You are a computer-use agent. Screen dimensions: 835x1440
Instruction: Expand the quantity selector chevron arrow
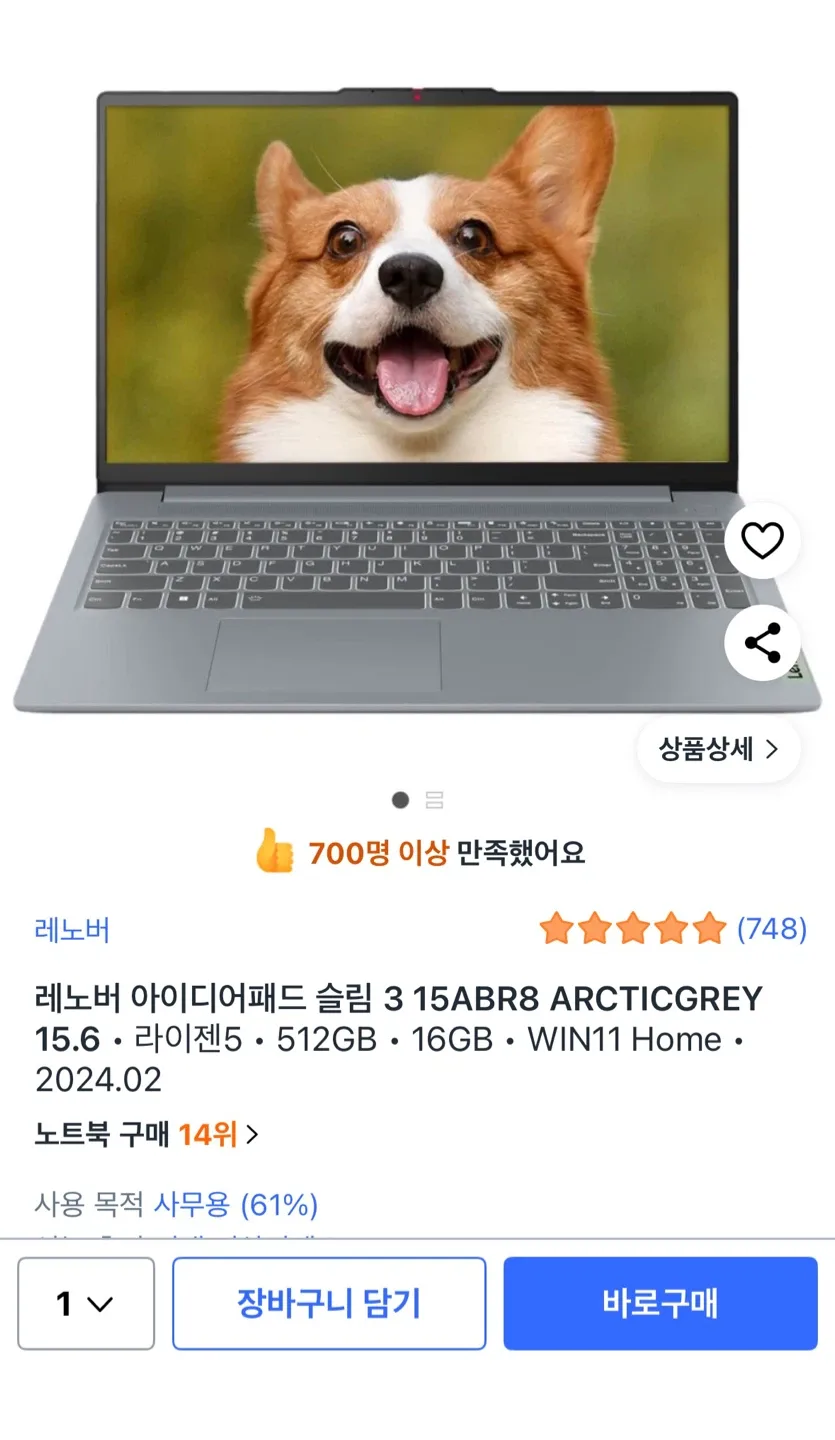point(100,1305)
